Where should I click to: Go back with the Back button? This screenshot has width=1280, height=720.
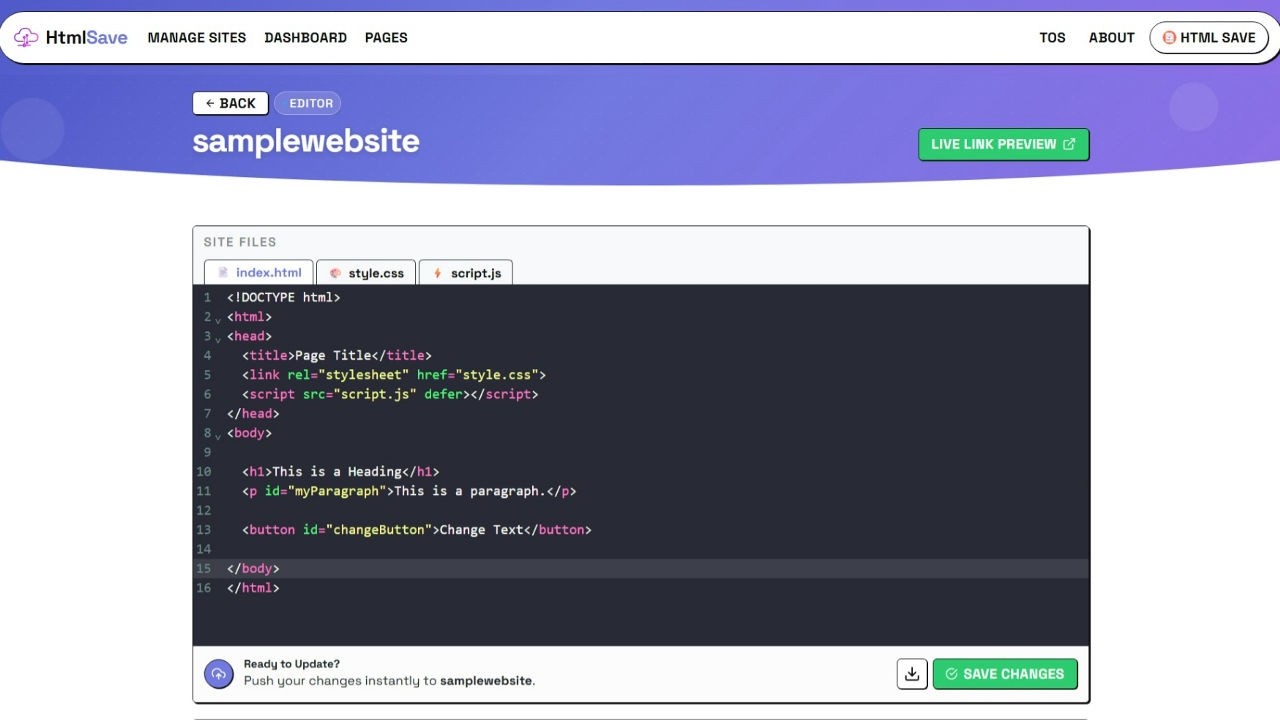[x=230, y=103]
